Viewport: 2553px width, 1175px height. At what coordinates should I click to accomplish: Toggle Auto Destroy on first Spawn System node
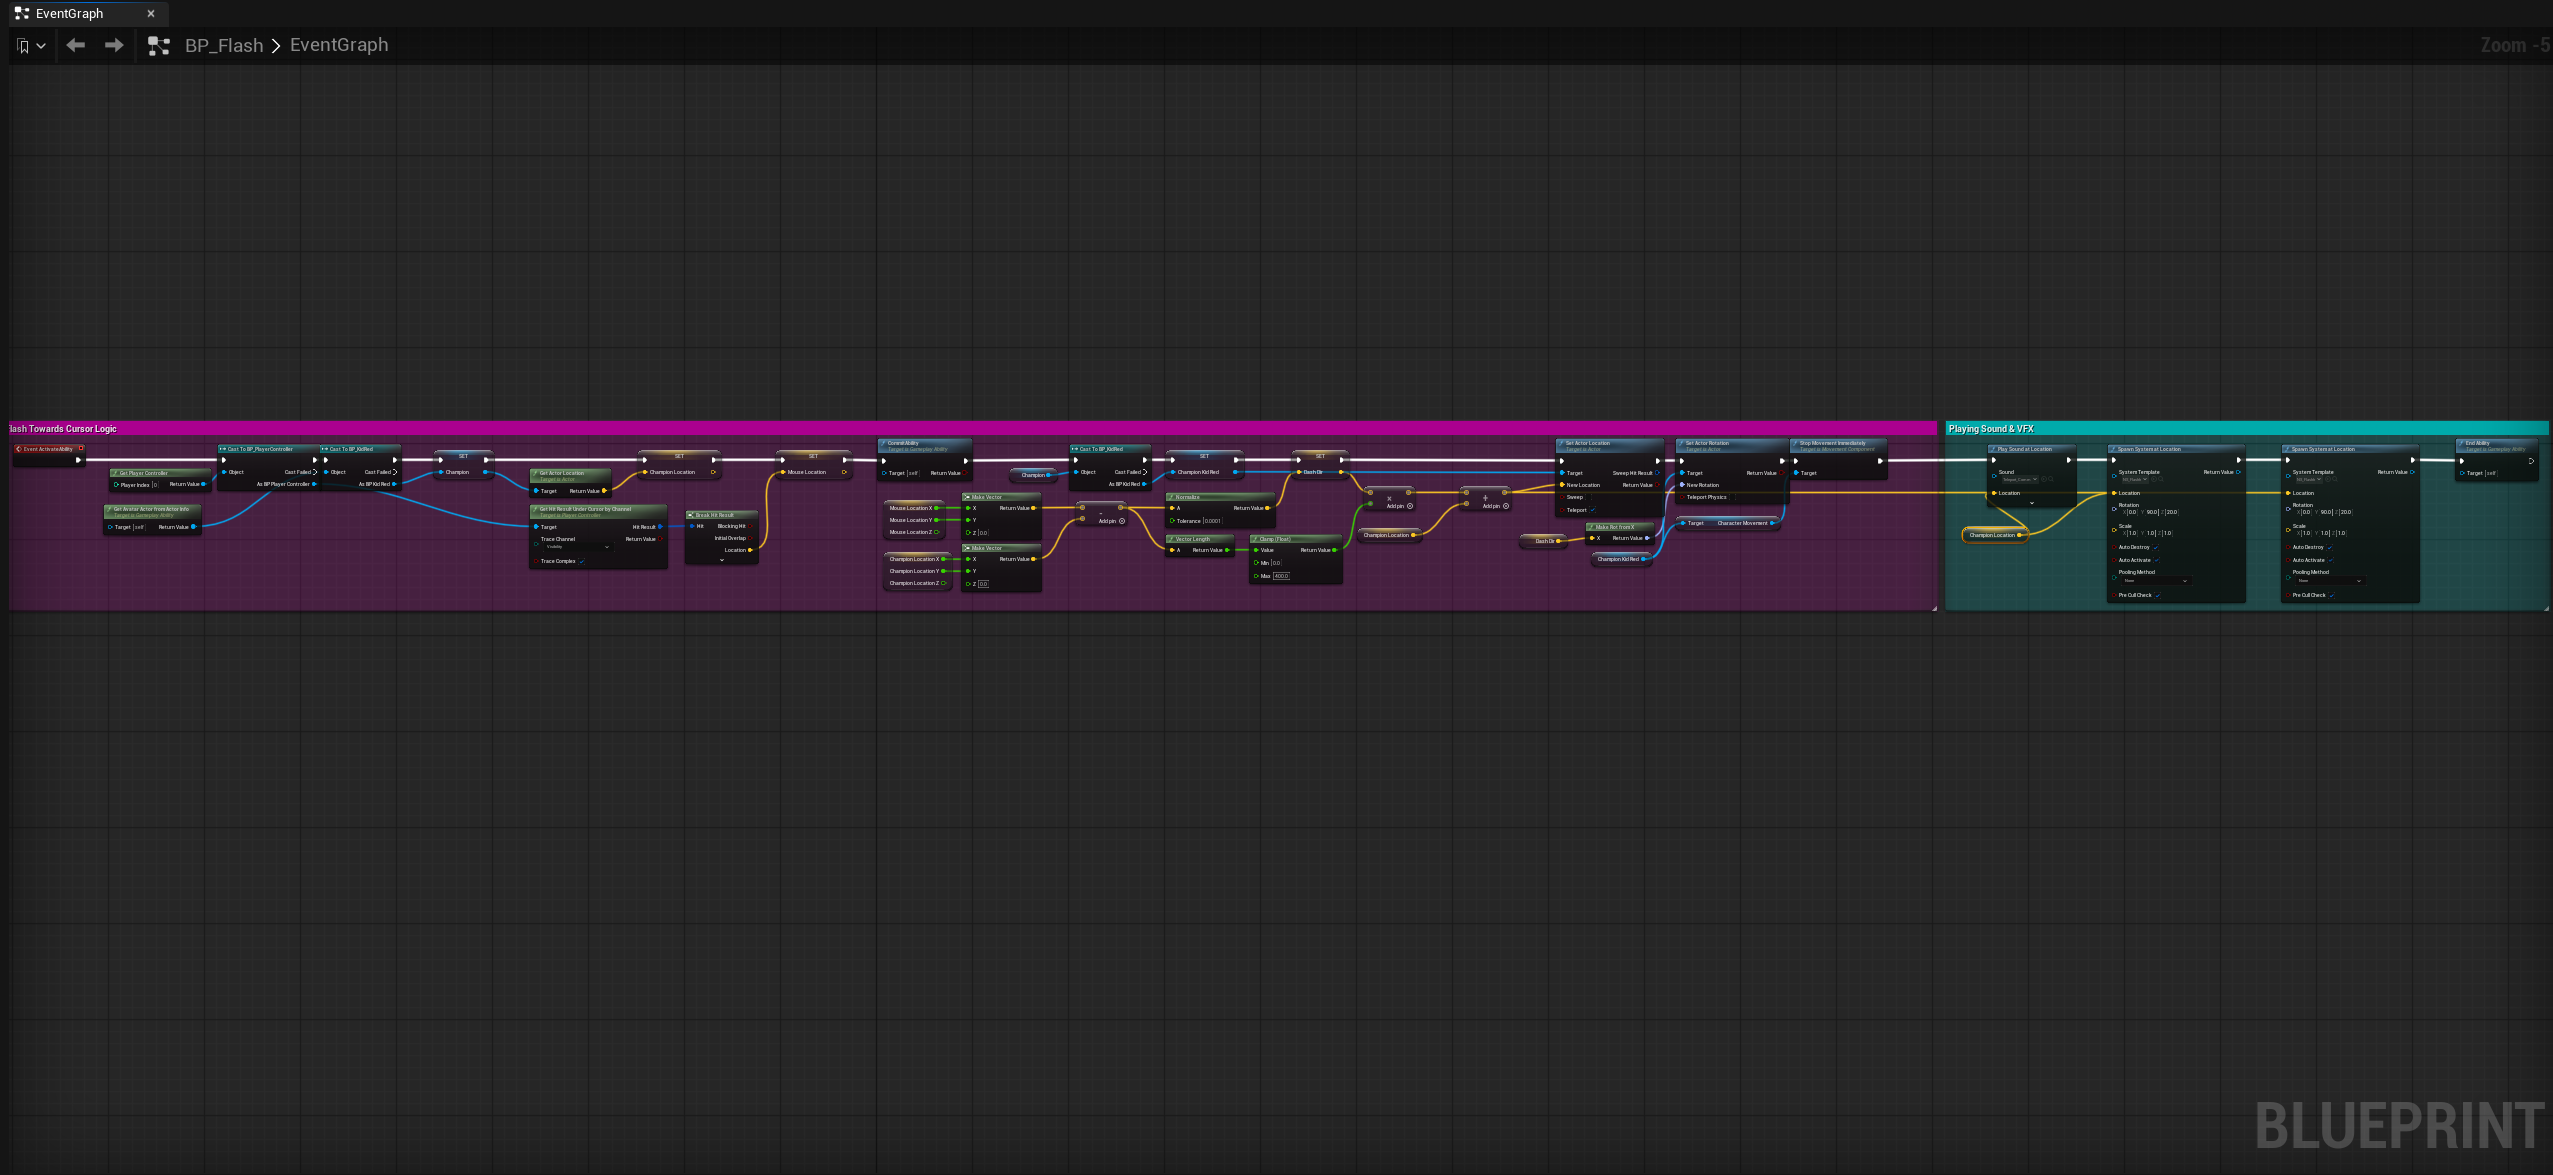(x=2155, y=547)
